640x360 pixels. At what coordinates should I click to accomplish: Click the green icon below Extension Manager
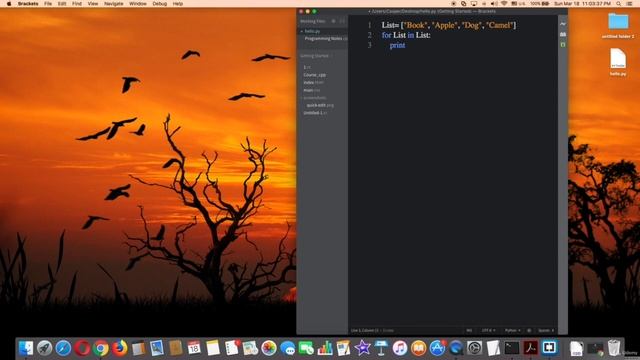point(563,44)
